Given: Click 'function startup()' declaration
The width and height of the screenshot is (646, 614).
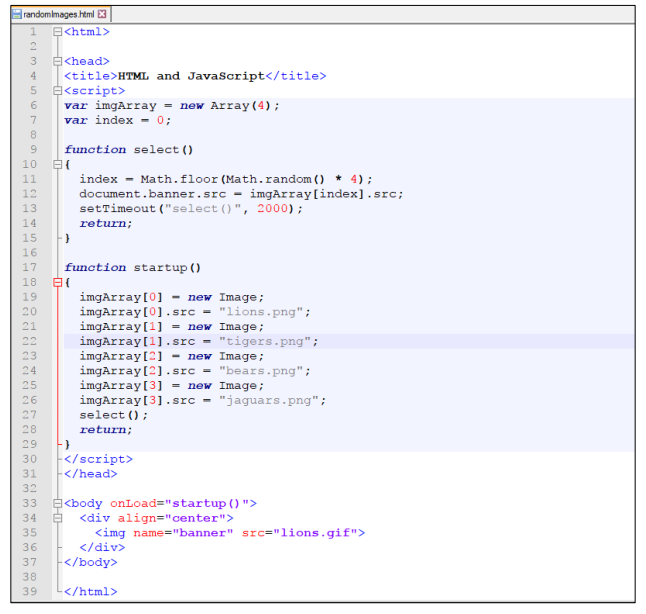Looking at the screenshot, I should 132,267.
